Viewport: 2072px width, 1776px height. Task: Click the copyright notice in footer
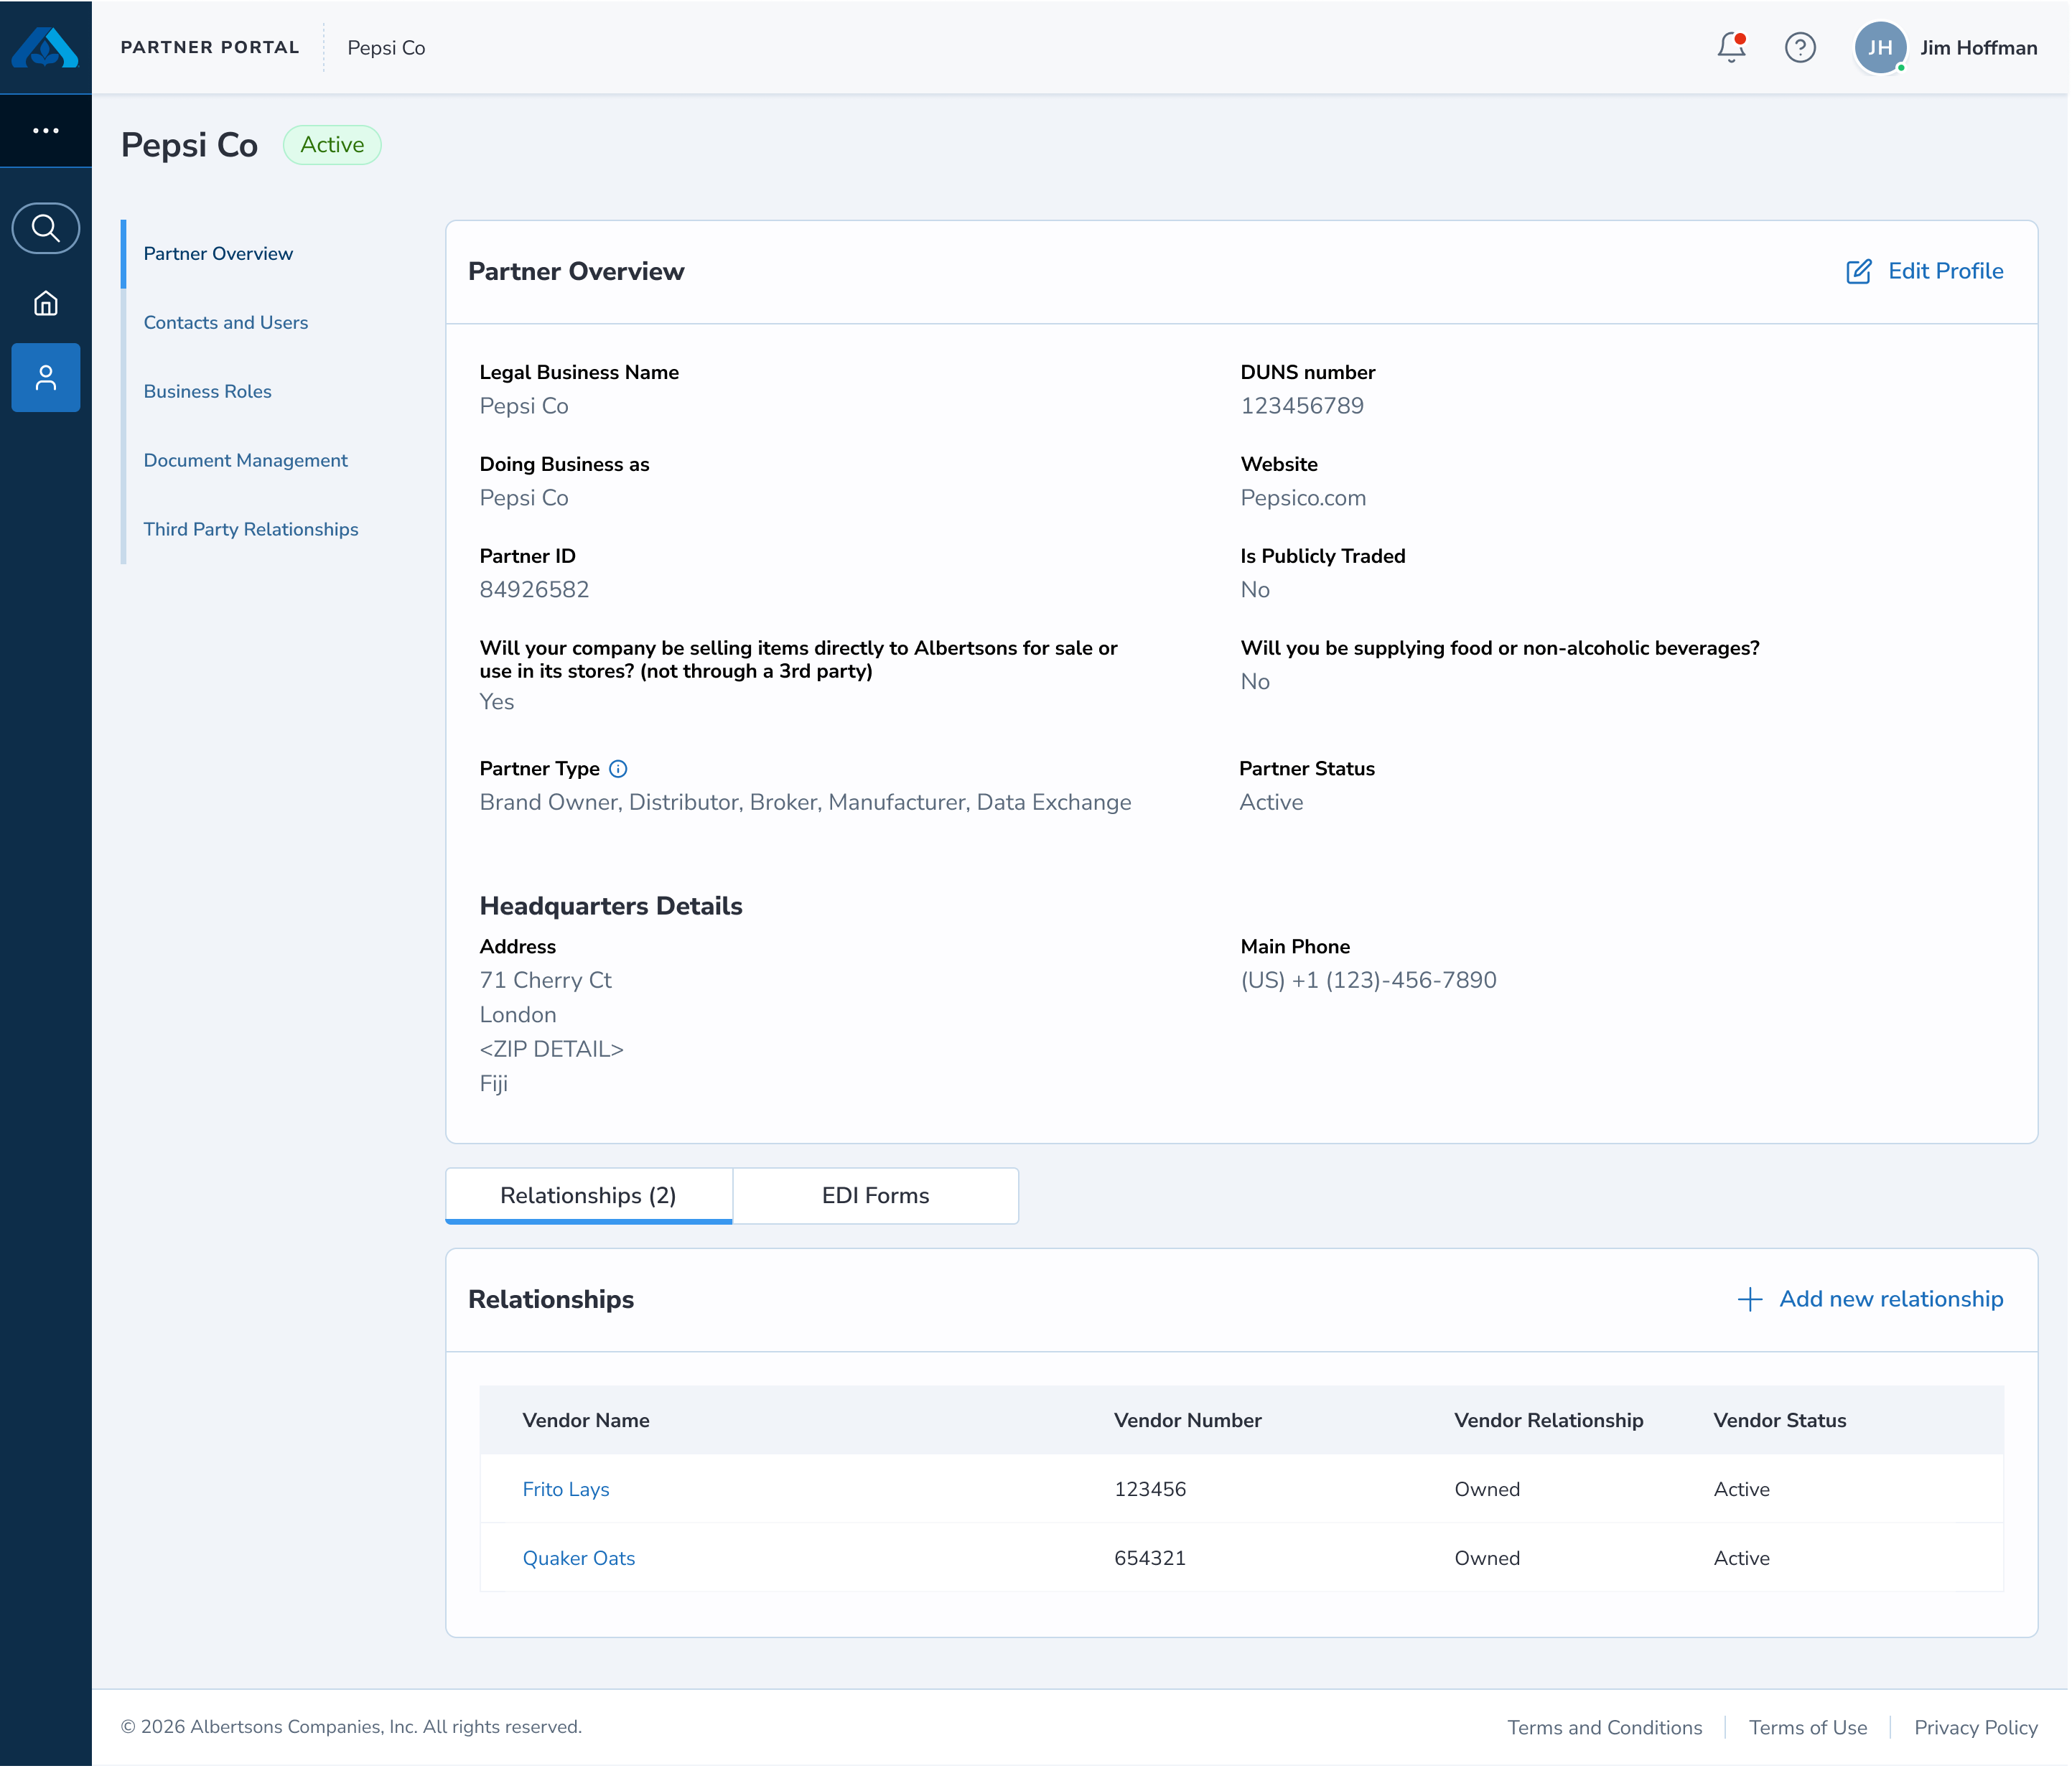pos(352,1728)
